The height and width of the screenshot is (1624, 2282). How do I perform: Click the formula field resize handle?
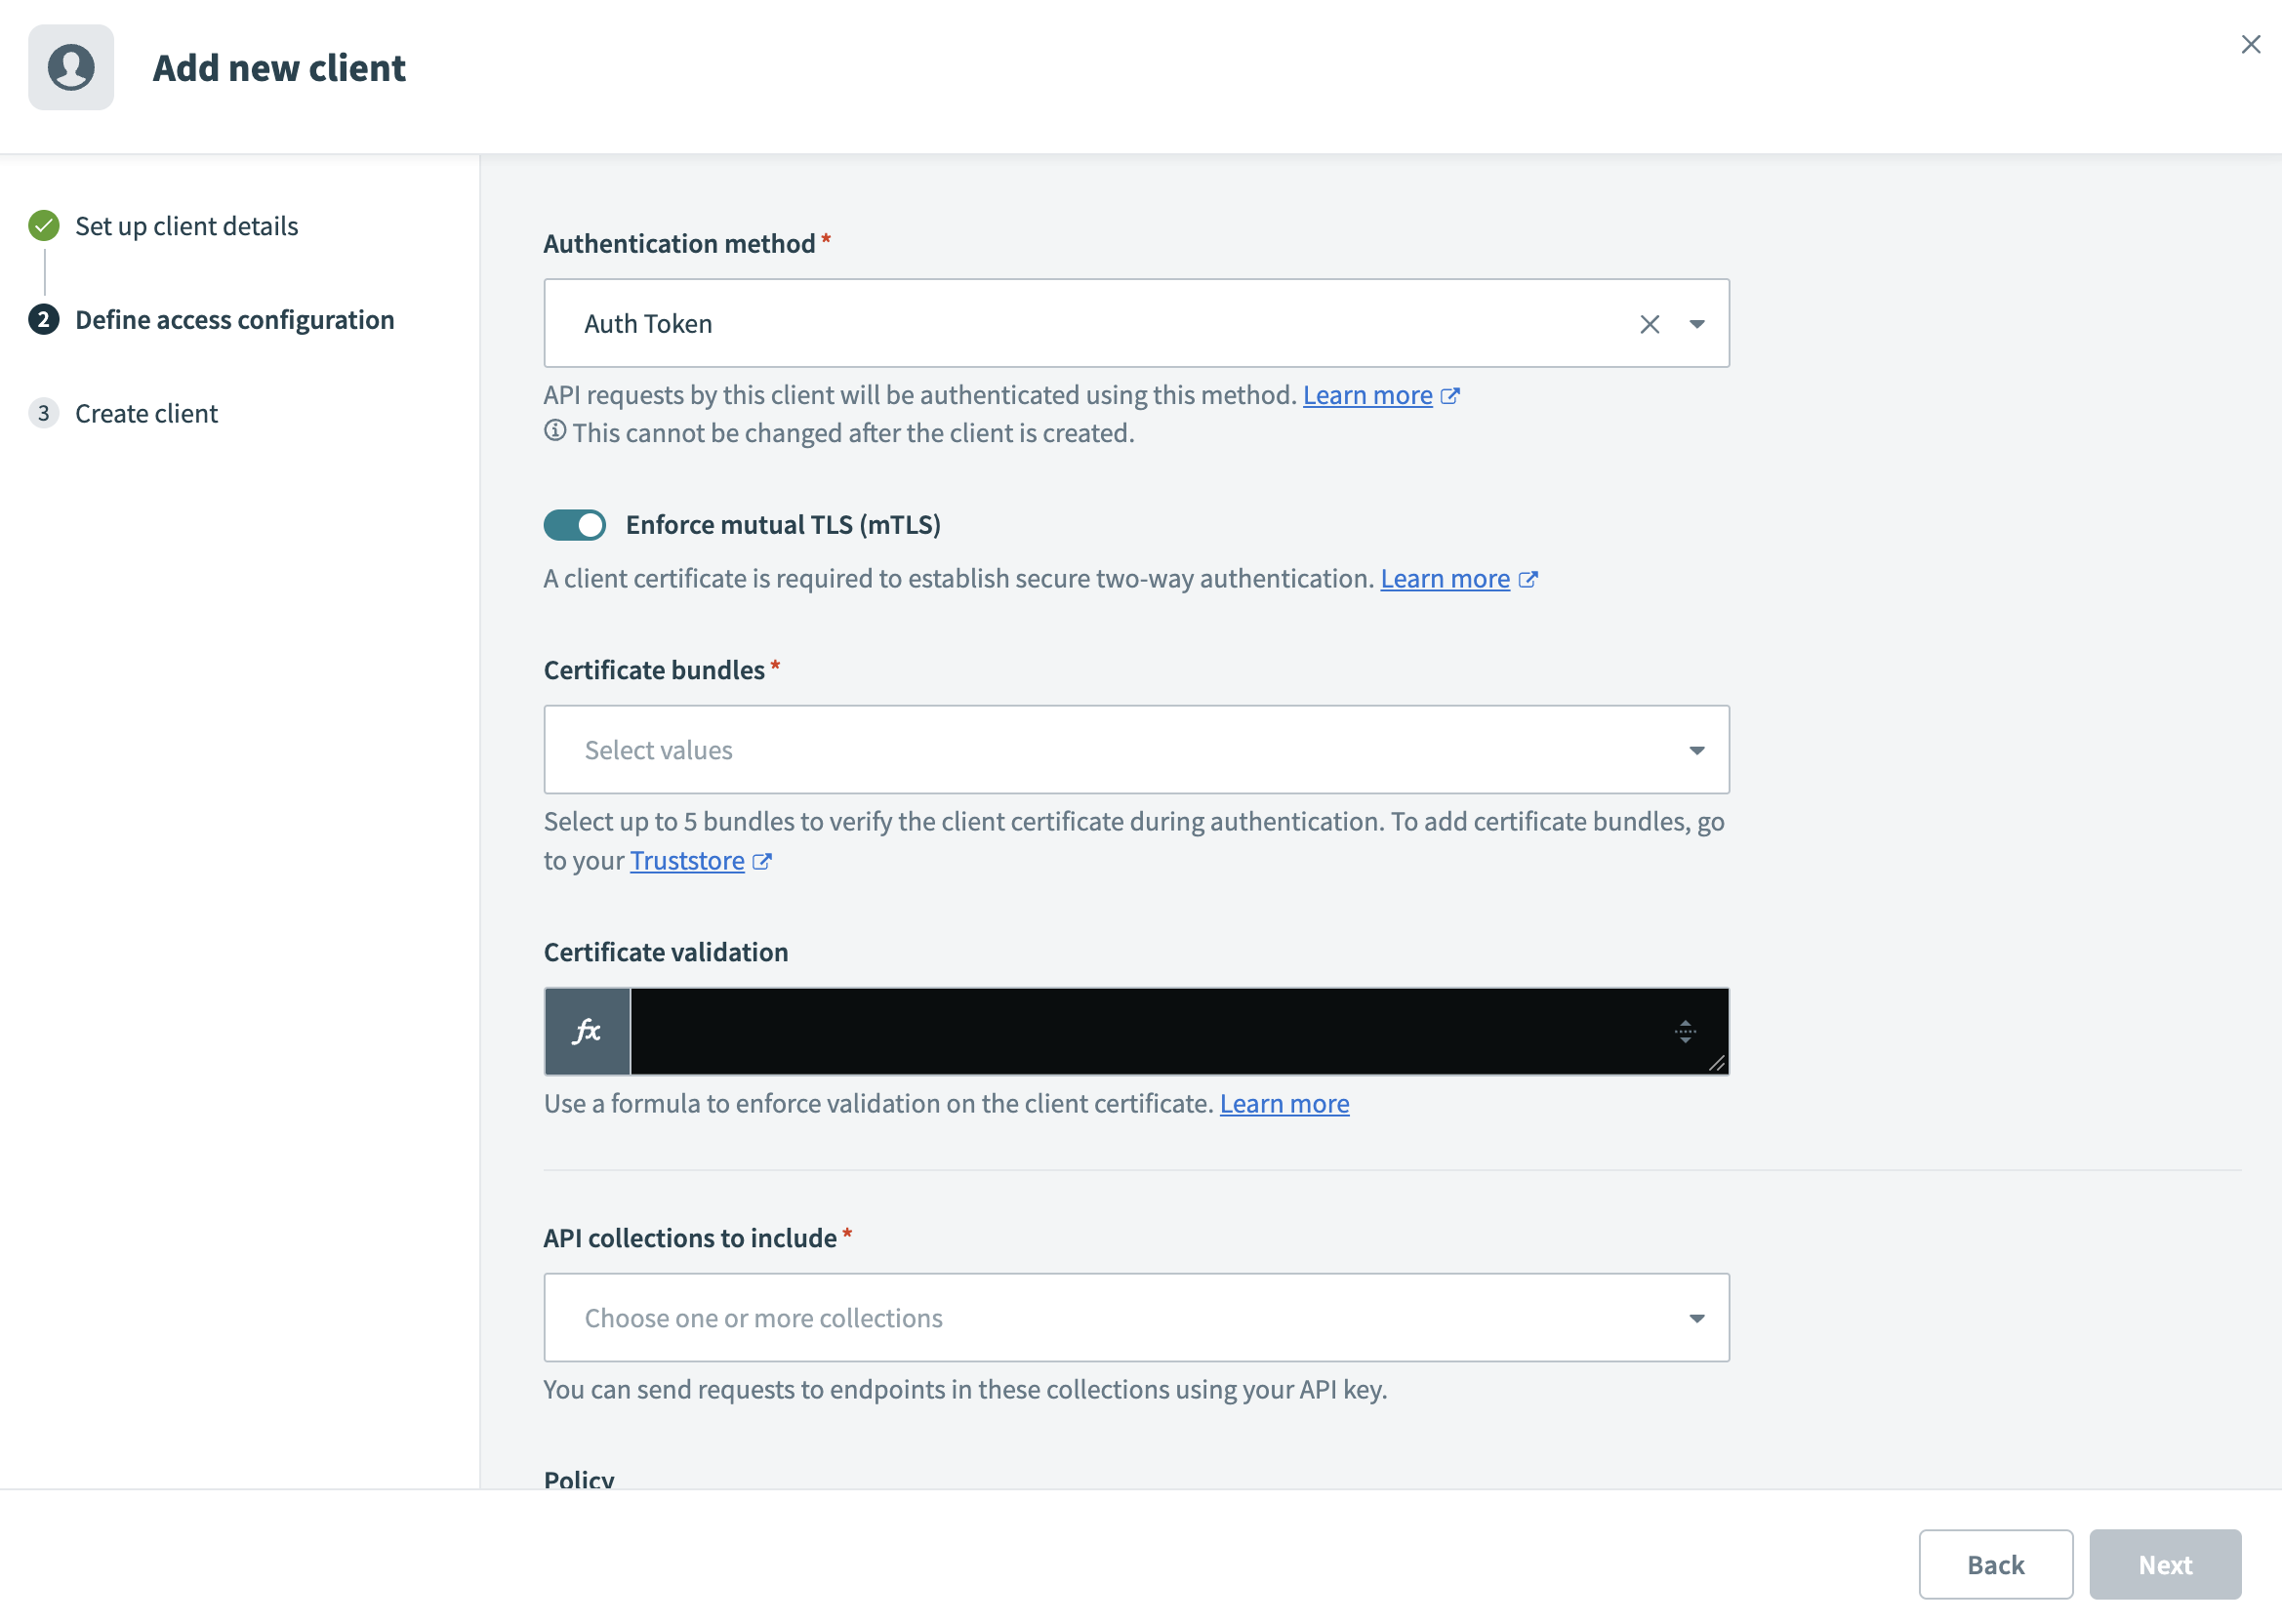pos(1716,1063)
